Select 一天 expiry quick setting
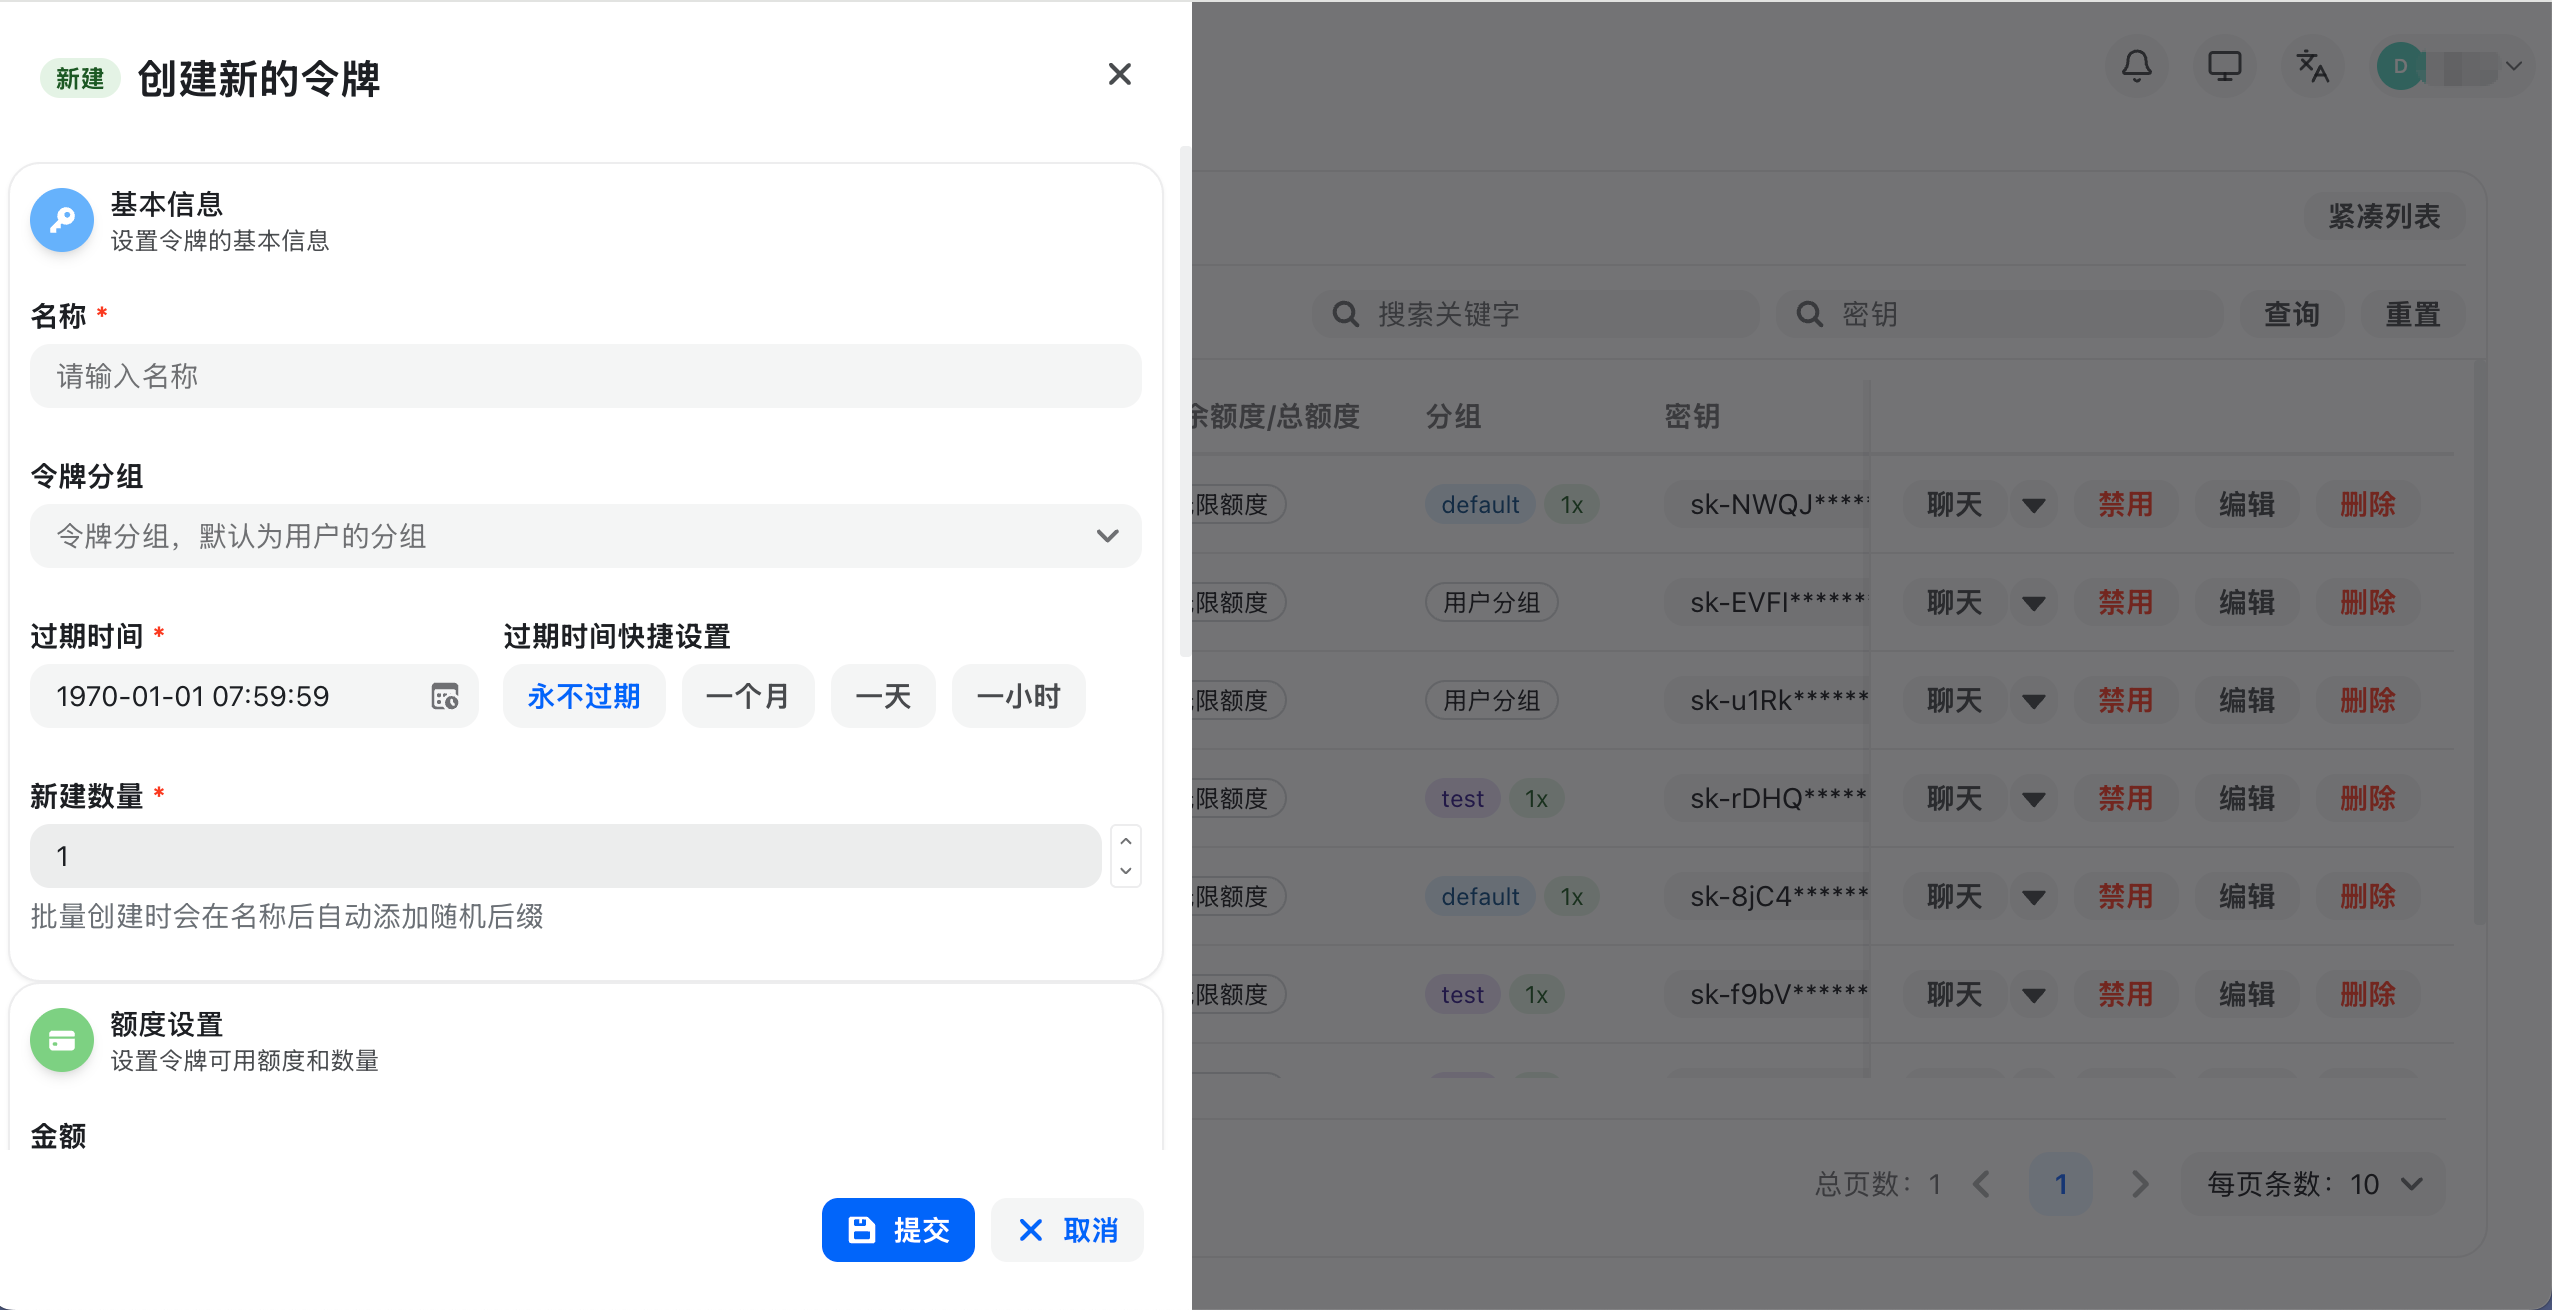The image size is (2552, 1310). [x=883, y=696]
